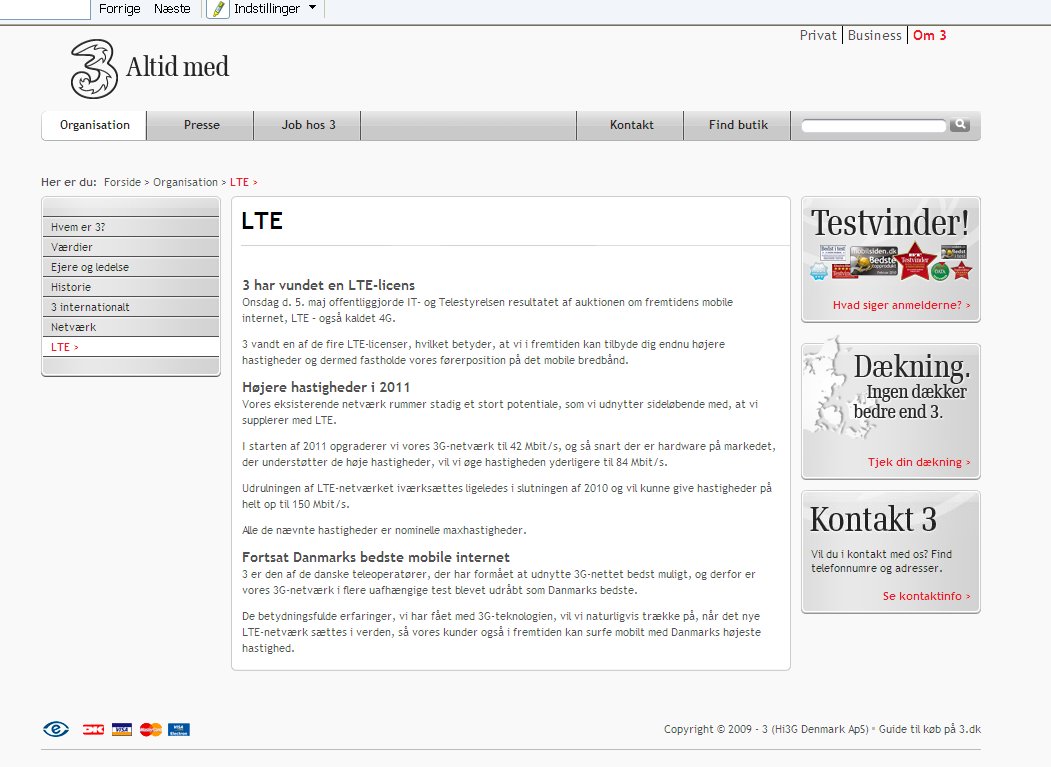Click the blue-and-gold Visa card icon
The image size is (1051, 767).
122,729
